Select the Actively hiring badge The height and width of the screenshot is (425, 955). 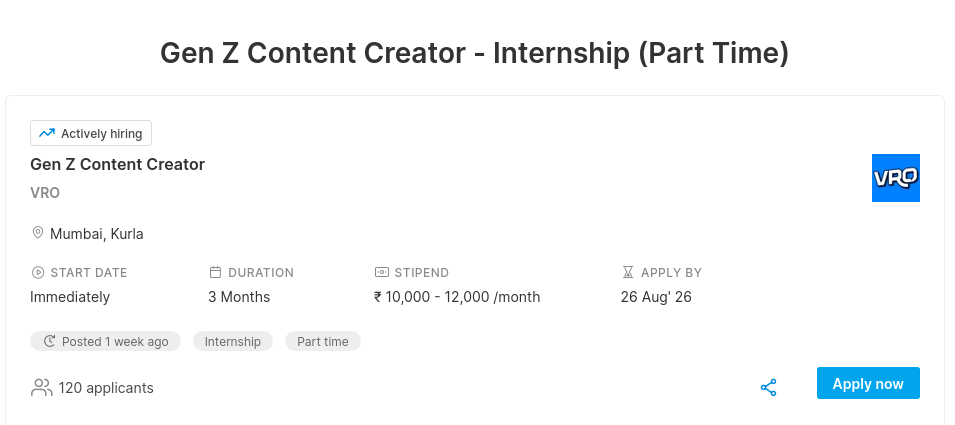point(91,133)
